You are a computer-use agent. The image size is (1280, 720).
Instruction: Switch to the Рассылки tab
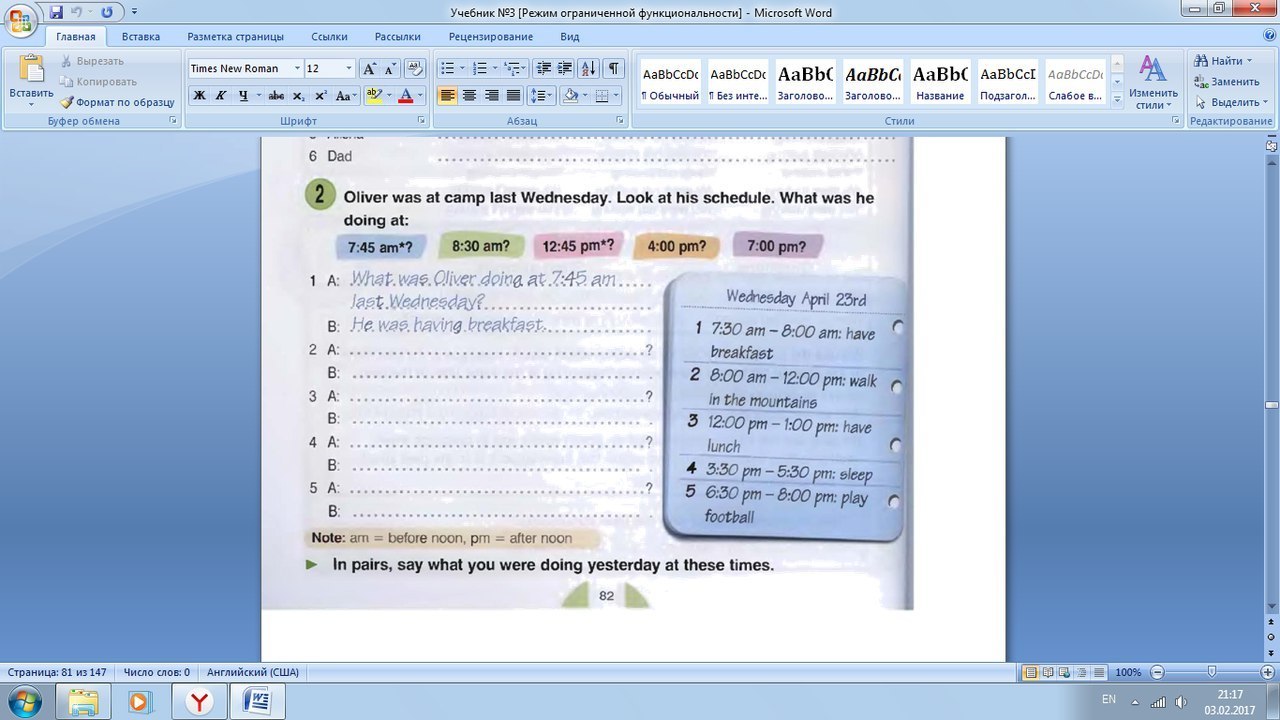click(397, 37)
